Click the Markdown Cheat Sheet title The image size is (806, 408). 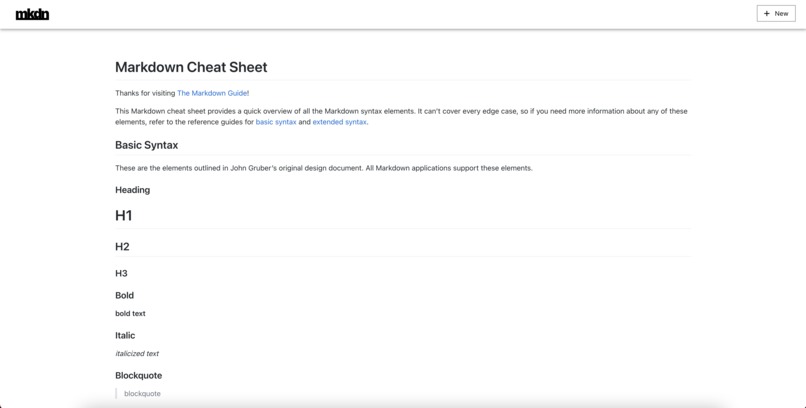point(191,67)
